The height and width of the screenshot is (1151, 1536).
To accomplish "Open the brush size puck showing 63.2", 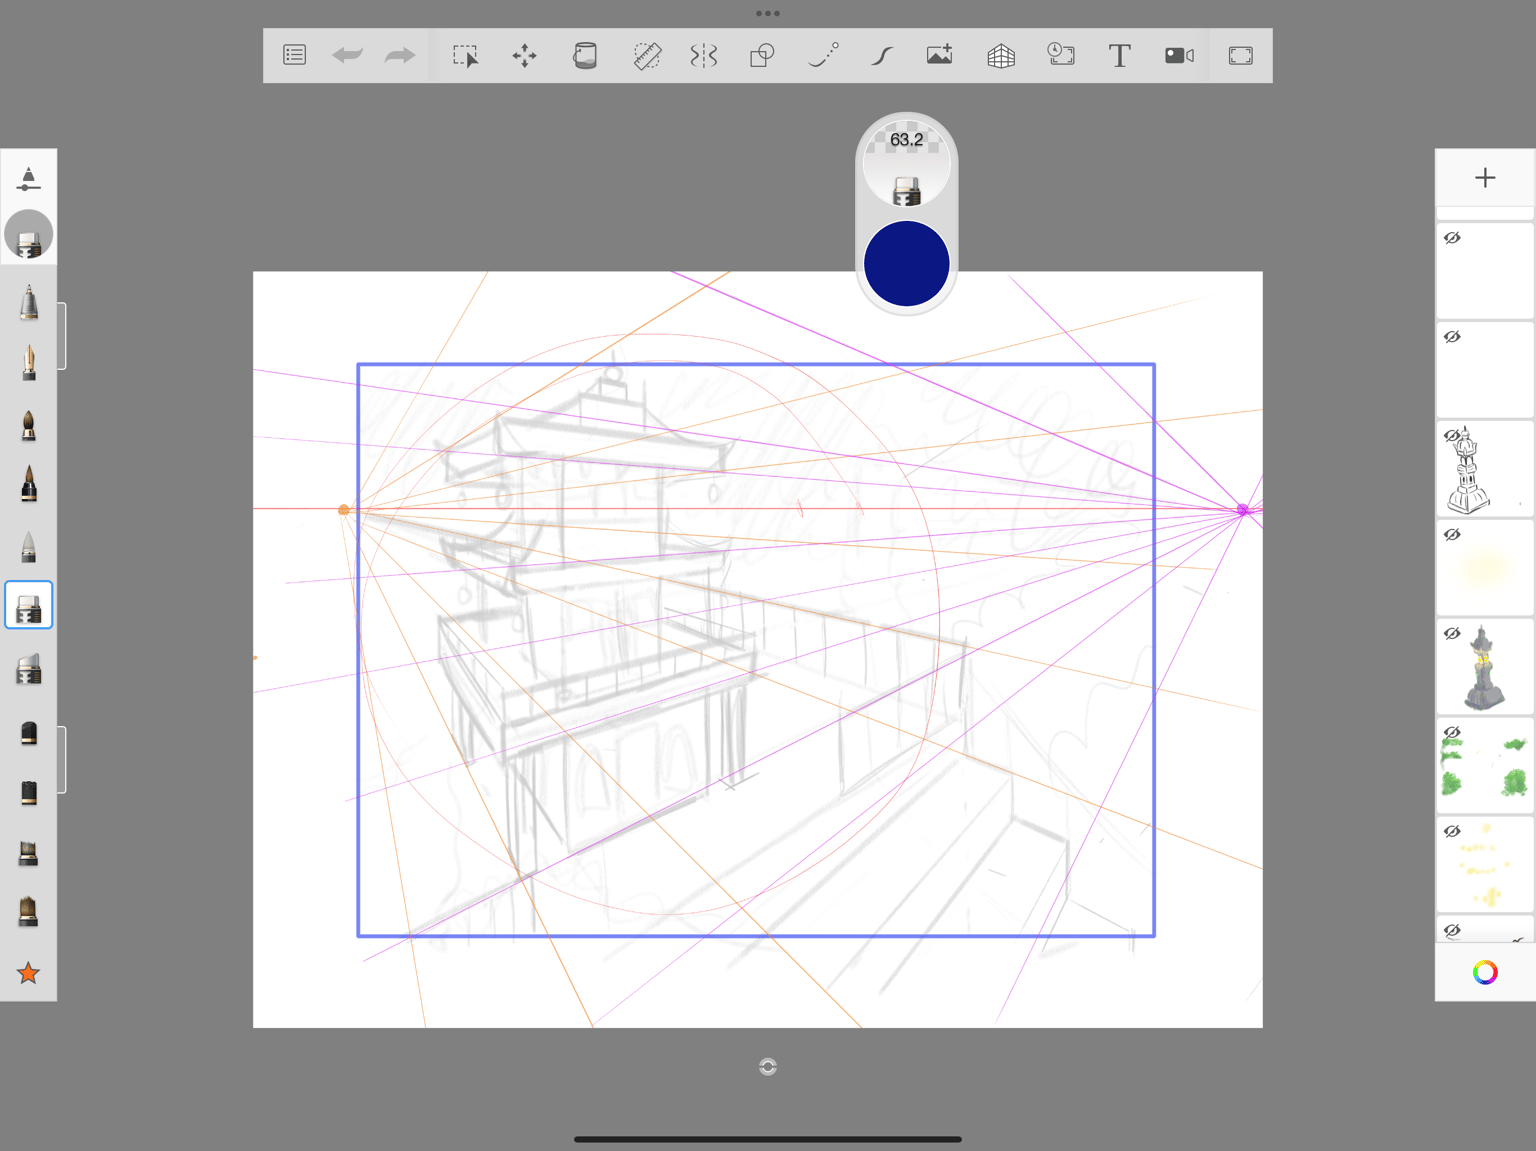I will pos(907,163).
